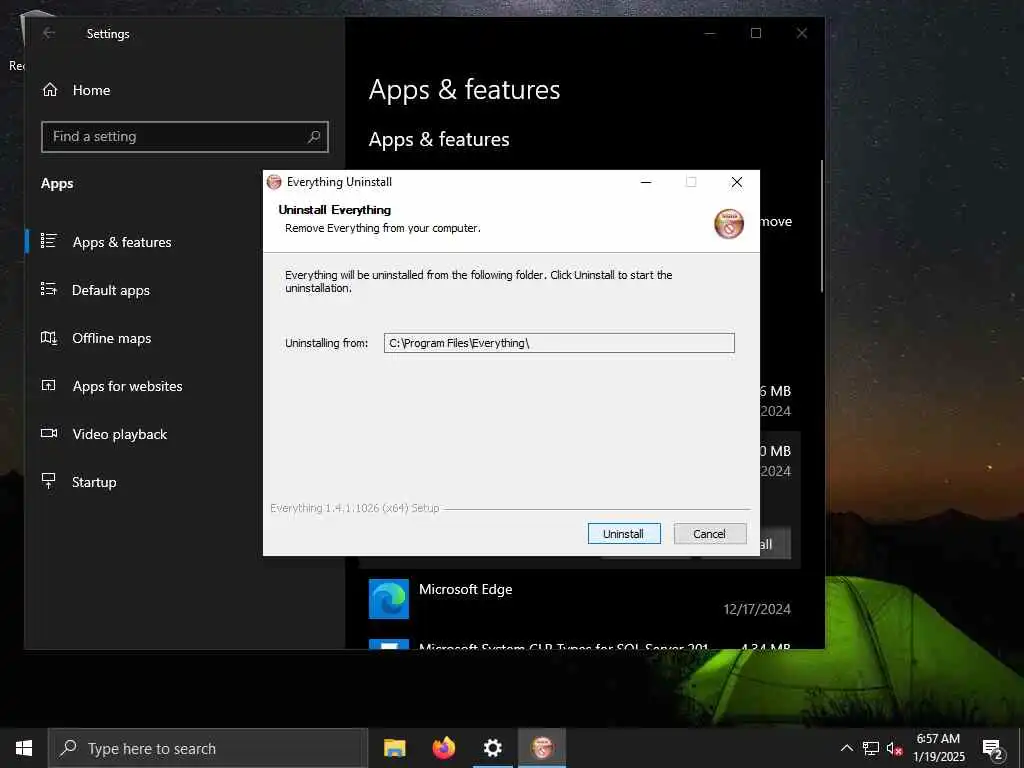Image resolution: width=1024 pixels, height=768 pixels.
Task: Click the back arrow in Settings window
Action: tap(49, 33)
